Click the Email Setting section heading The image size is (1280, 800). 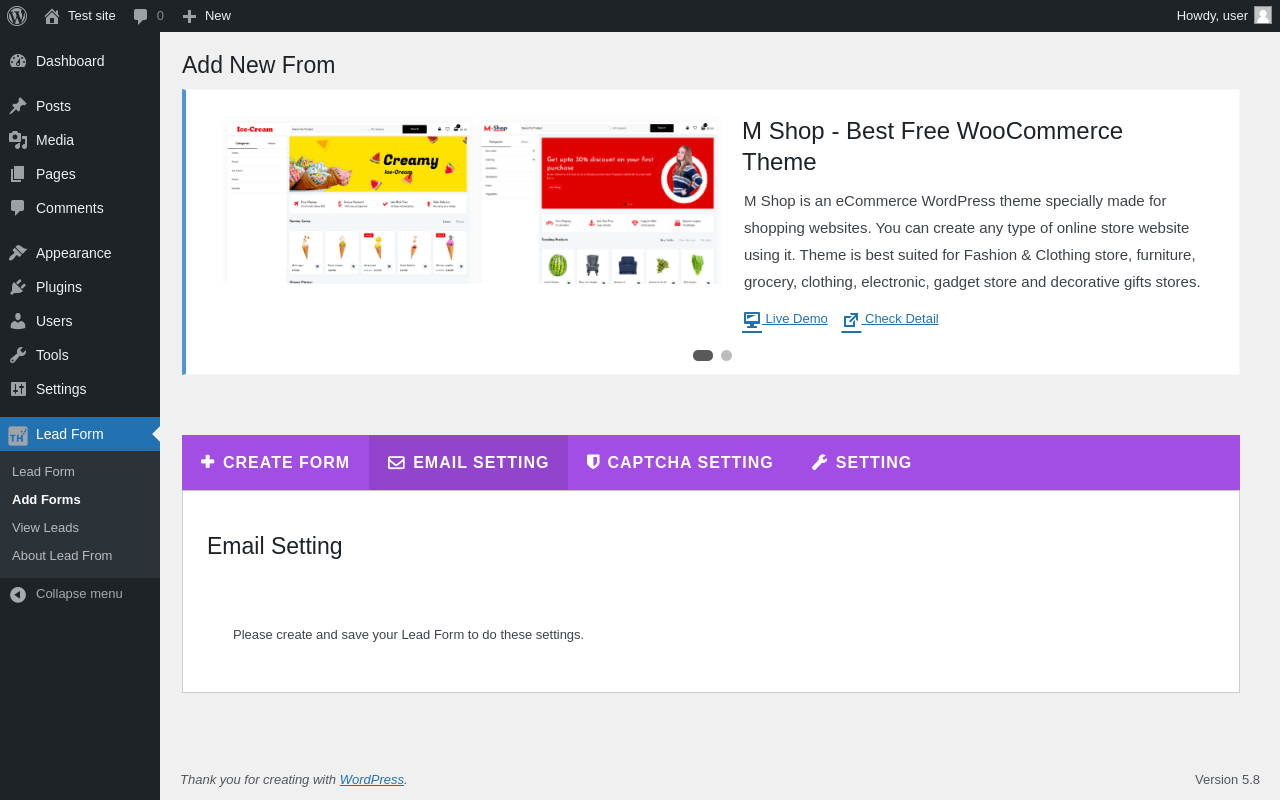tap(275, 546)
